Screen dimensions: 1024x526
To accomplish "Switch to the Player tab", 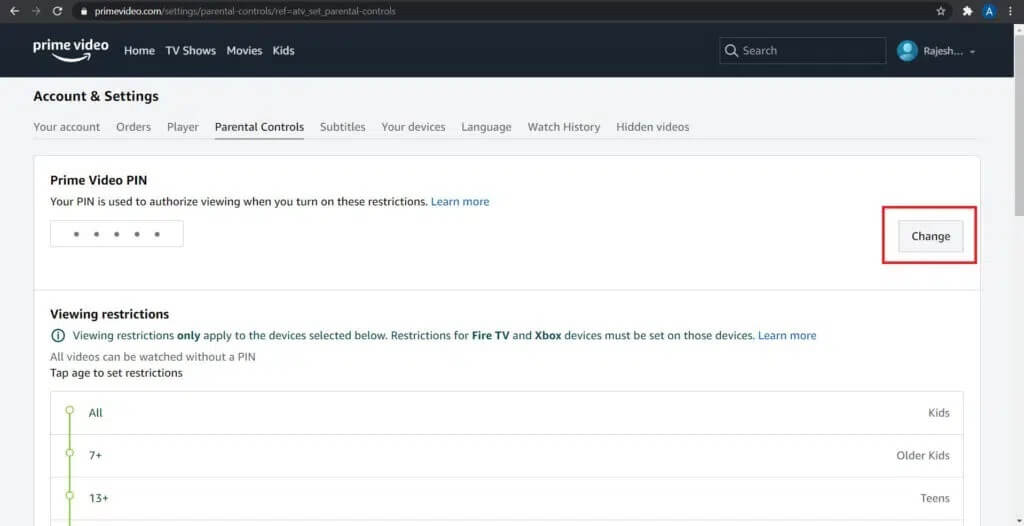I will pos(183,127).
